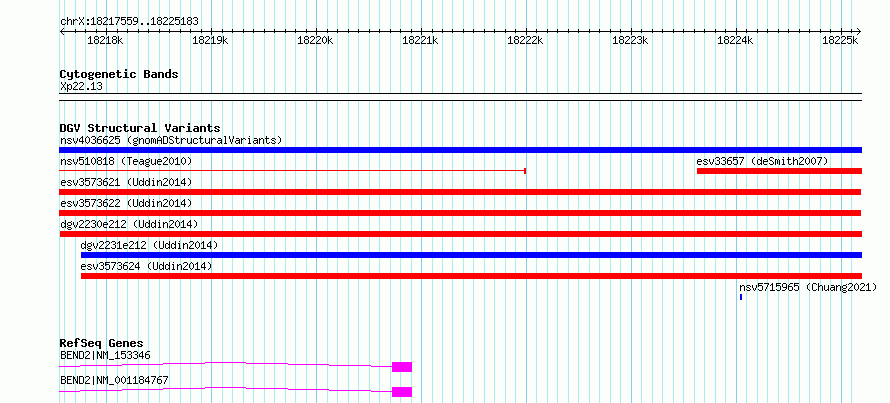890x403 pixels.
Task: Click the 18219k ruler label
Action: [210, 41]
